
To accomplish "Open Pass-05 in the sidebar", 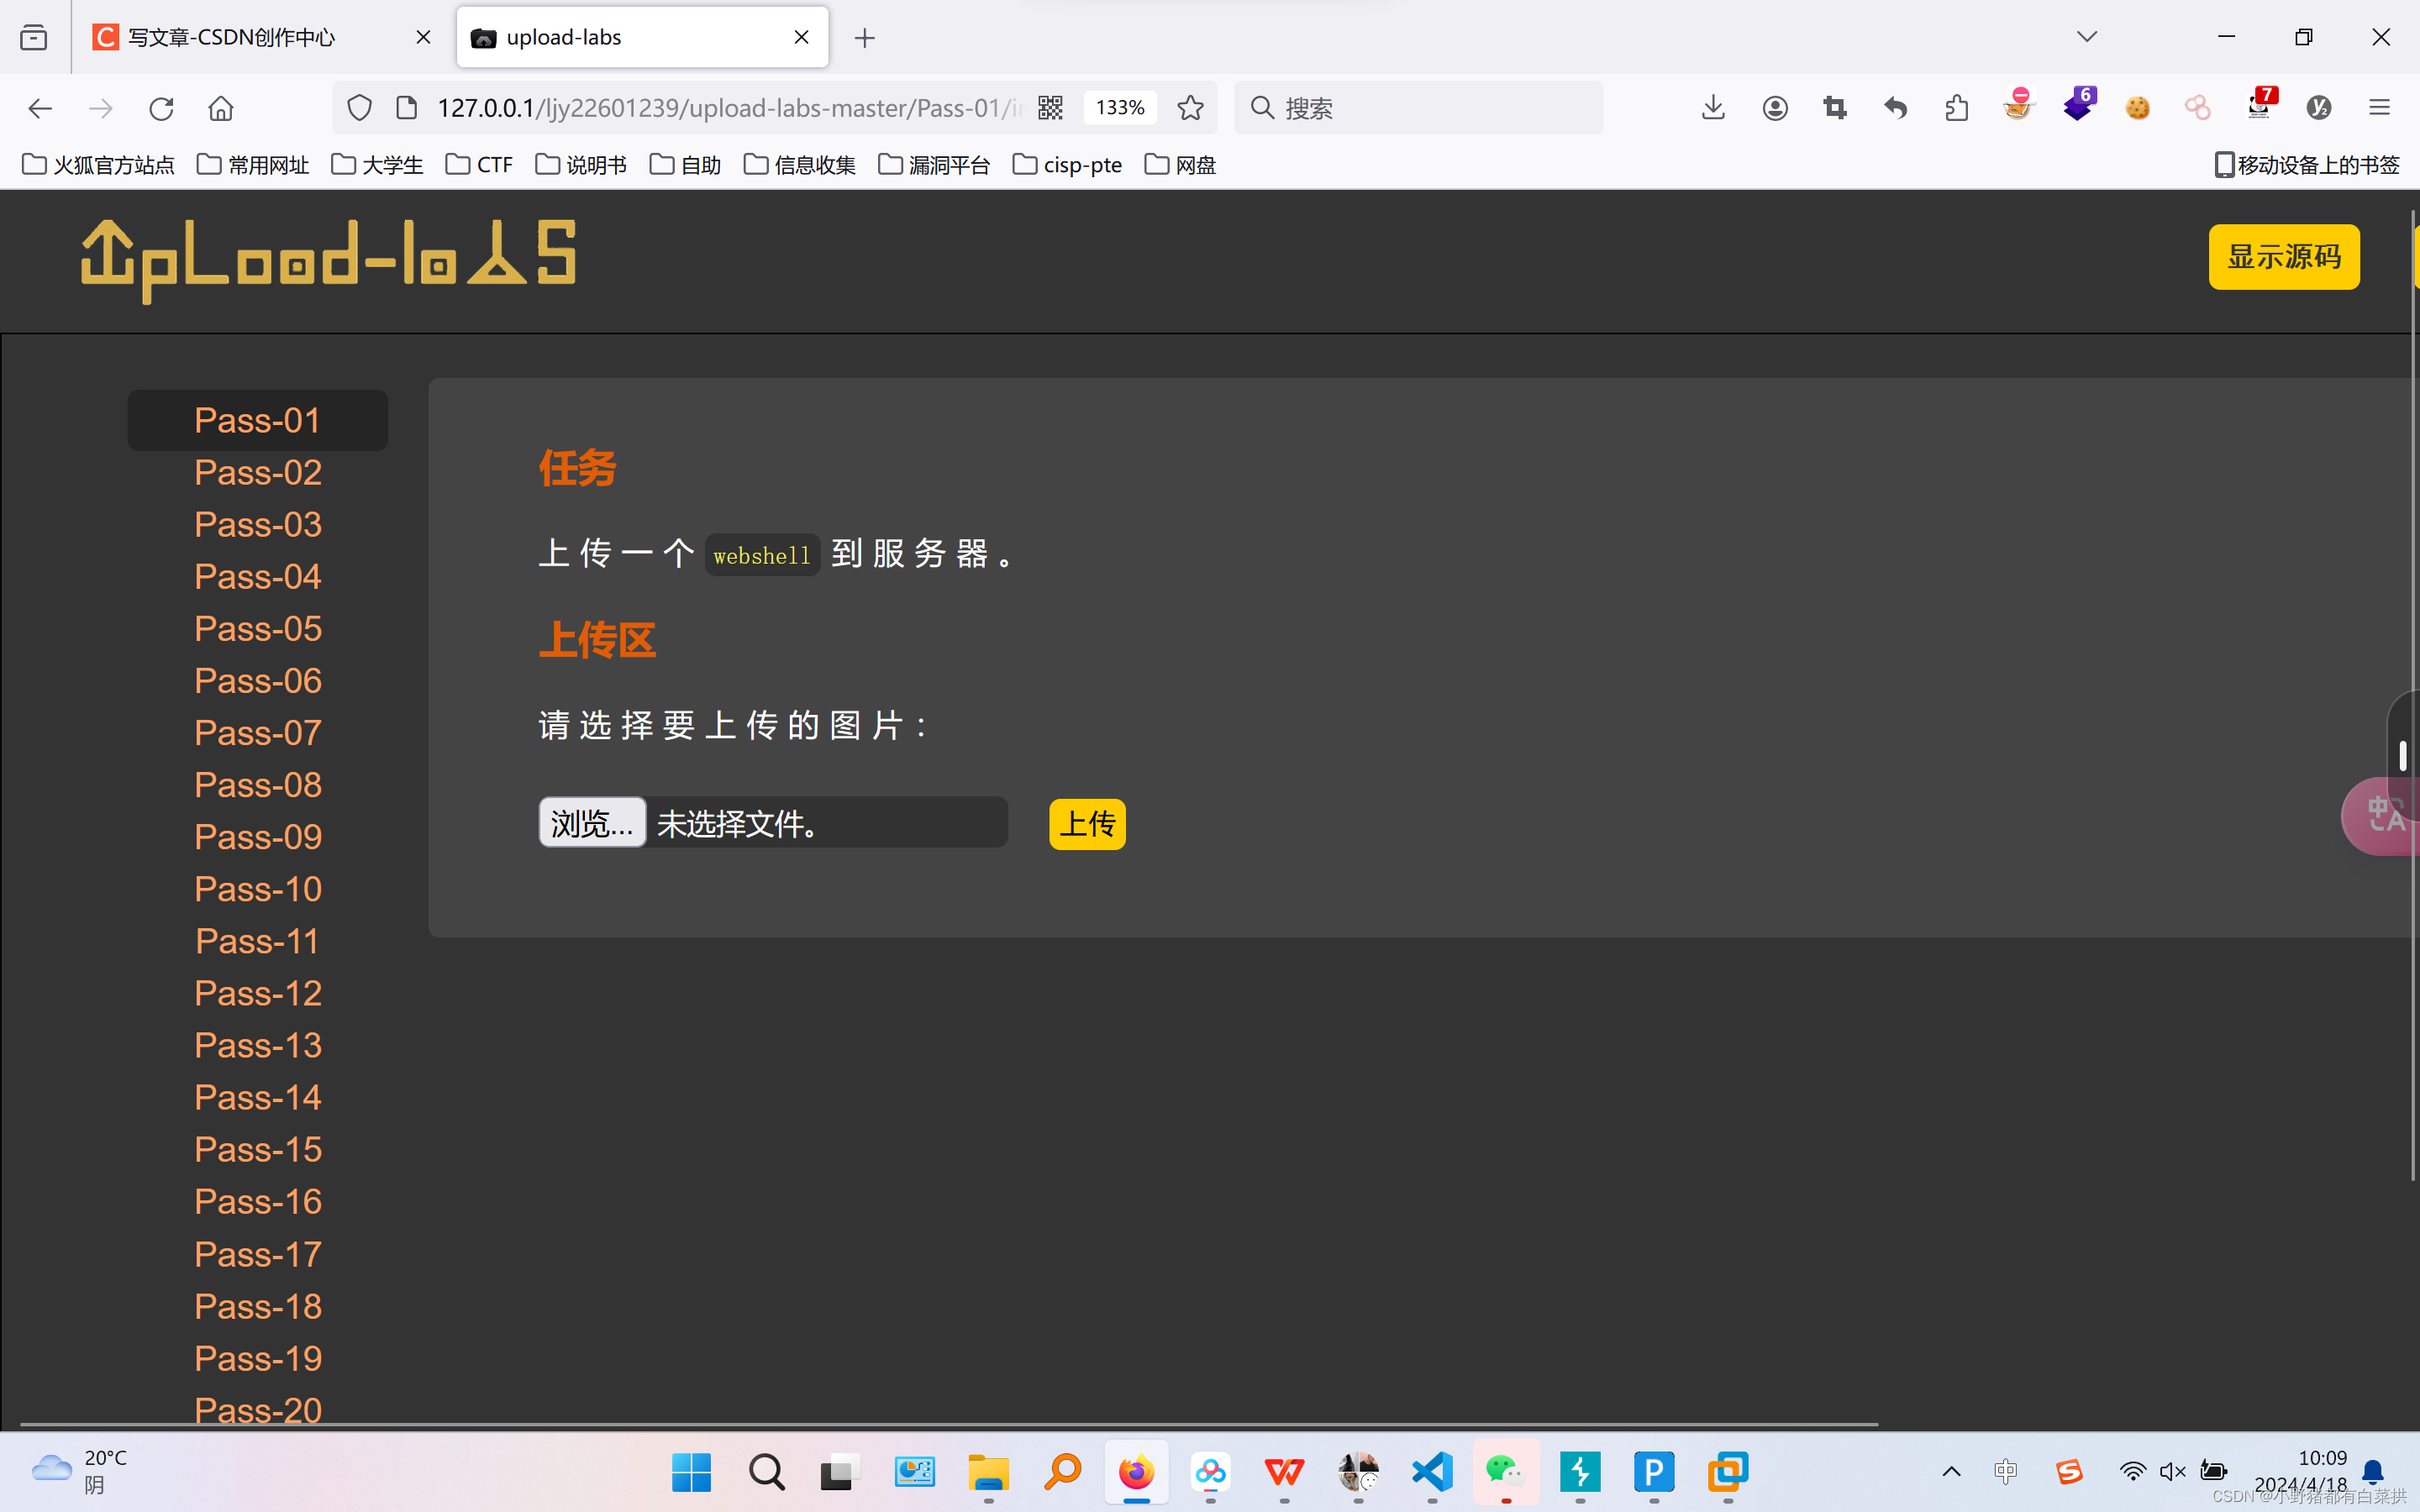I will [258, 628].
